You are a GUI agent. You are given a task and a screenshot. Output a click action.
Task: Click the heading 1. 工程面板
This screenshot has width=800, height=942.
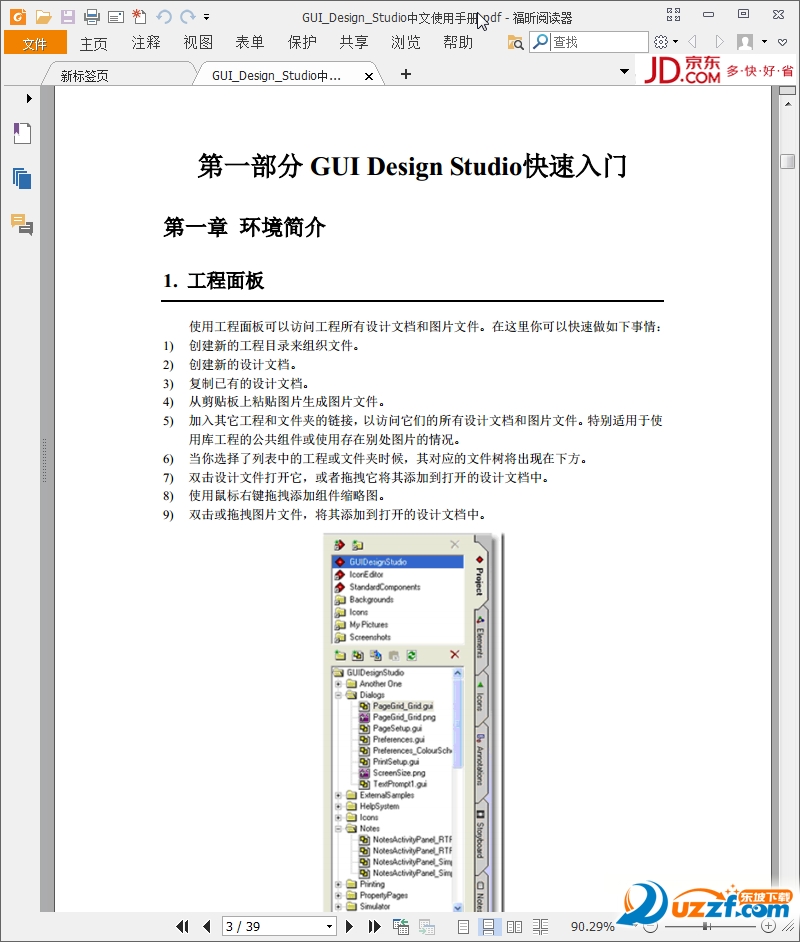pos(213,281)
